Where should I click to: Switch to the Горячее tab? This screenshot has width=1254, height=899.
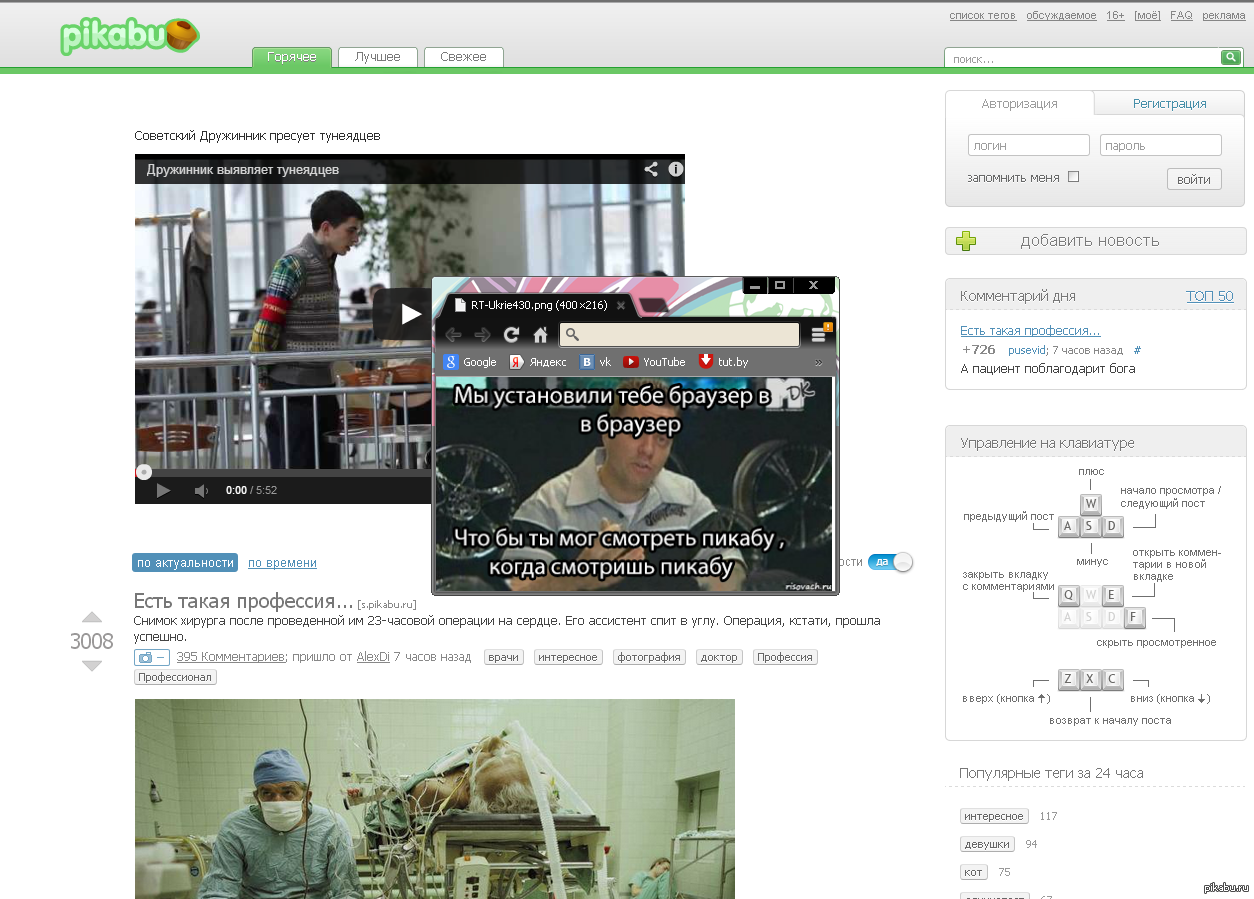coord(292,57)
